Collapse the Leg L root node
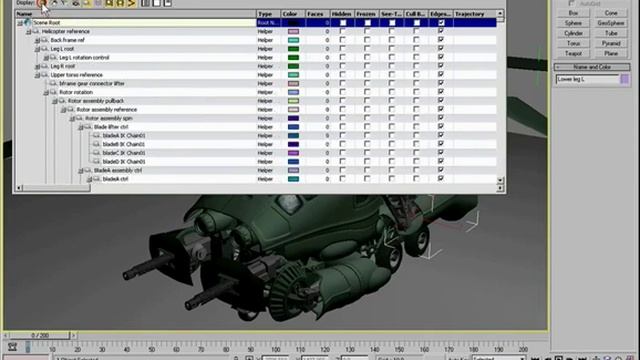The image size is (640, 360). (37, 49)
